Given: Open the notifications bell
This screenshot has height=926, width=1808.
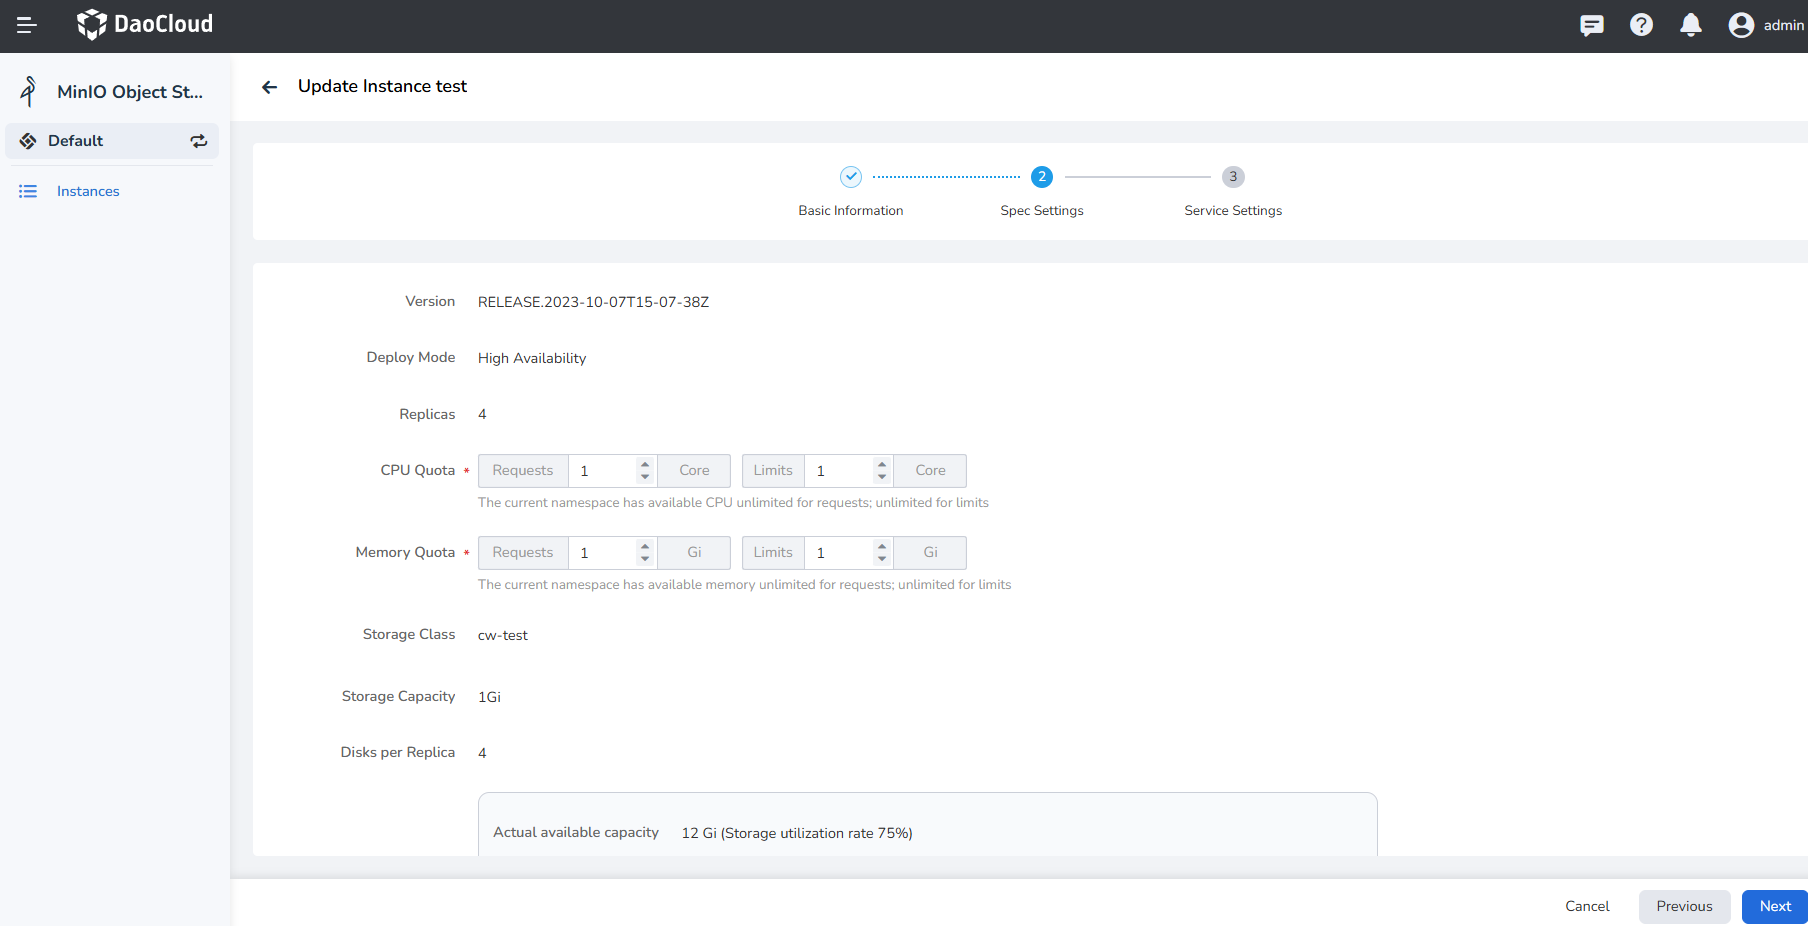Looking at the screenshot, I should (x=1690, y=25).
